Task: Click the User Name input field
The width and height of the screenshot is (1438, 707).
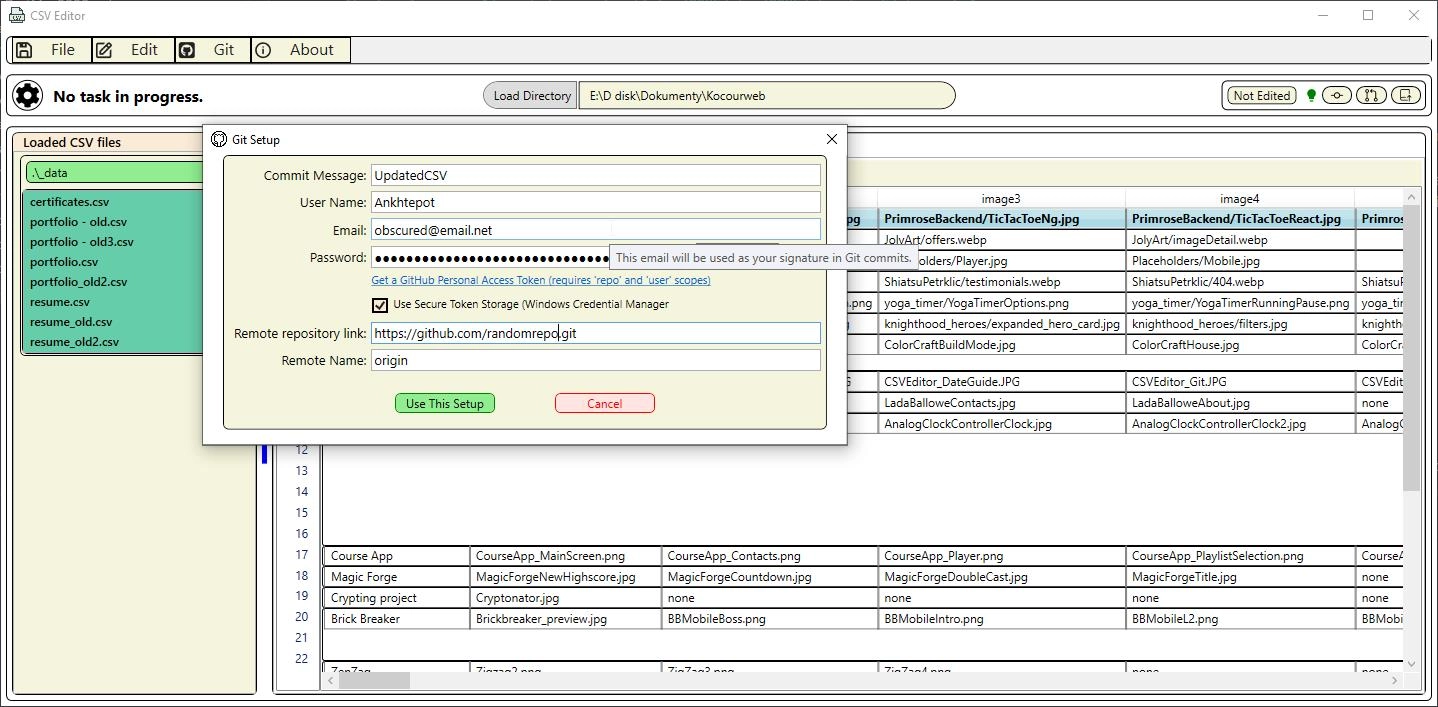Action: pyautogui.click(x=596, y=202)
